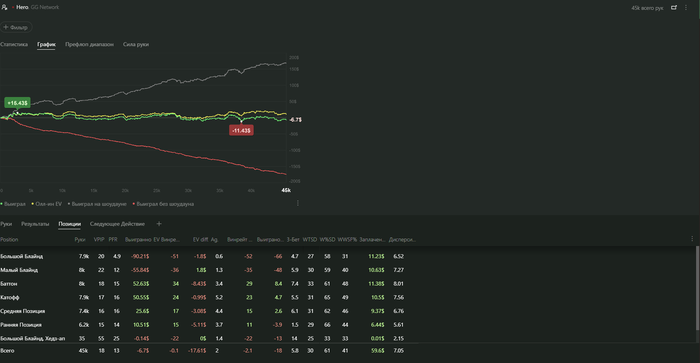The image size is (700, 363).
Task: Sort by the EV diff. column header
Action: 200,240
